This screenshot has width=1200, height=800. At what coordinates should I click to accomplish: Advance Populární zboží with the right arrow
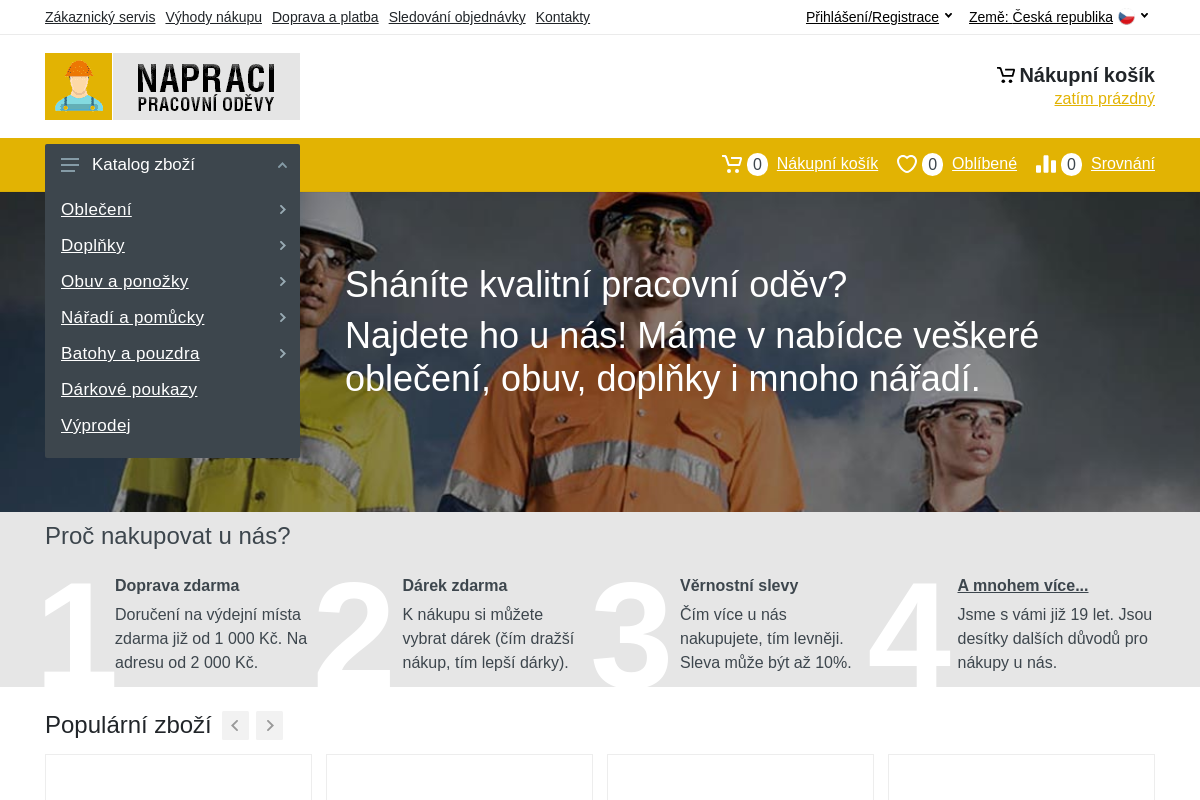[x=269, y=725]
